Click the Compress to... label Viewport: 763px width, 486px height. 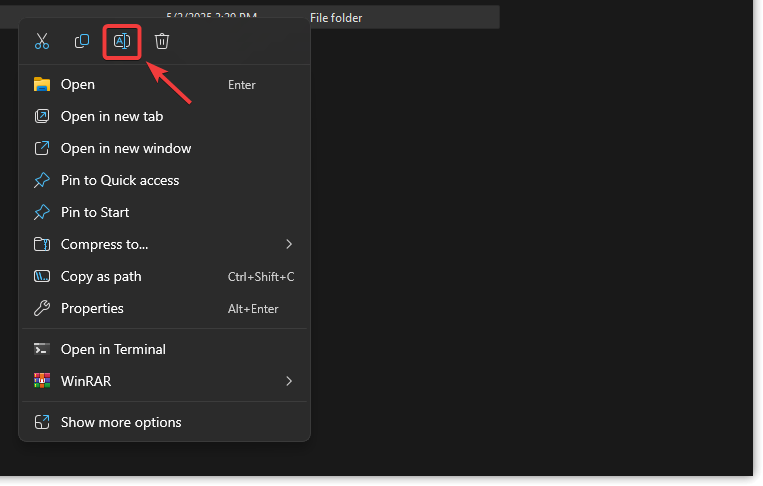pos(104,245)
